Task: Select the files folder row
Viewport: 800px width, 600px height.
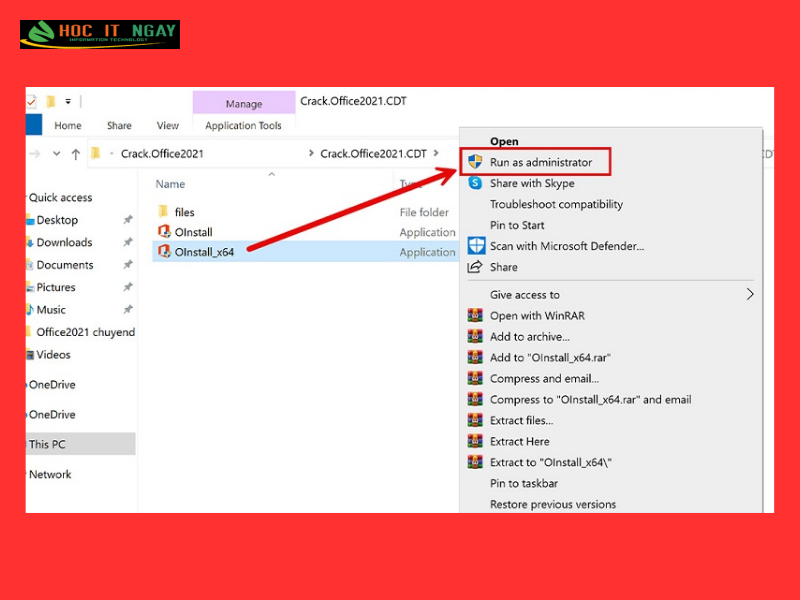Action: coord(305,212)
